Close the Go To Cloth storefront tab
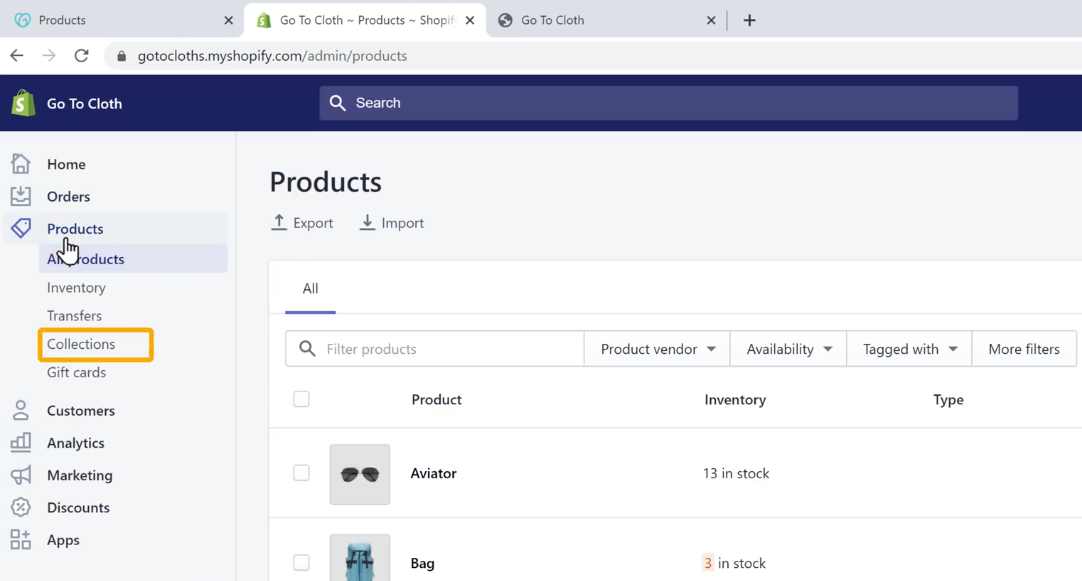 (x=711, y=20)
